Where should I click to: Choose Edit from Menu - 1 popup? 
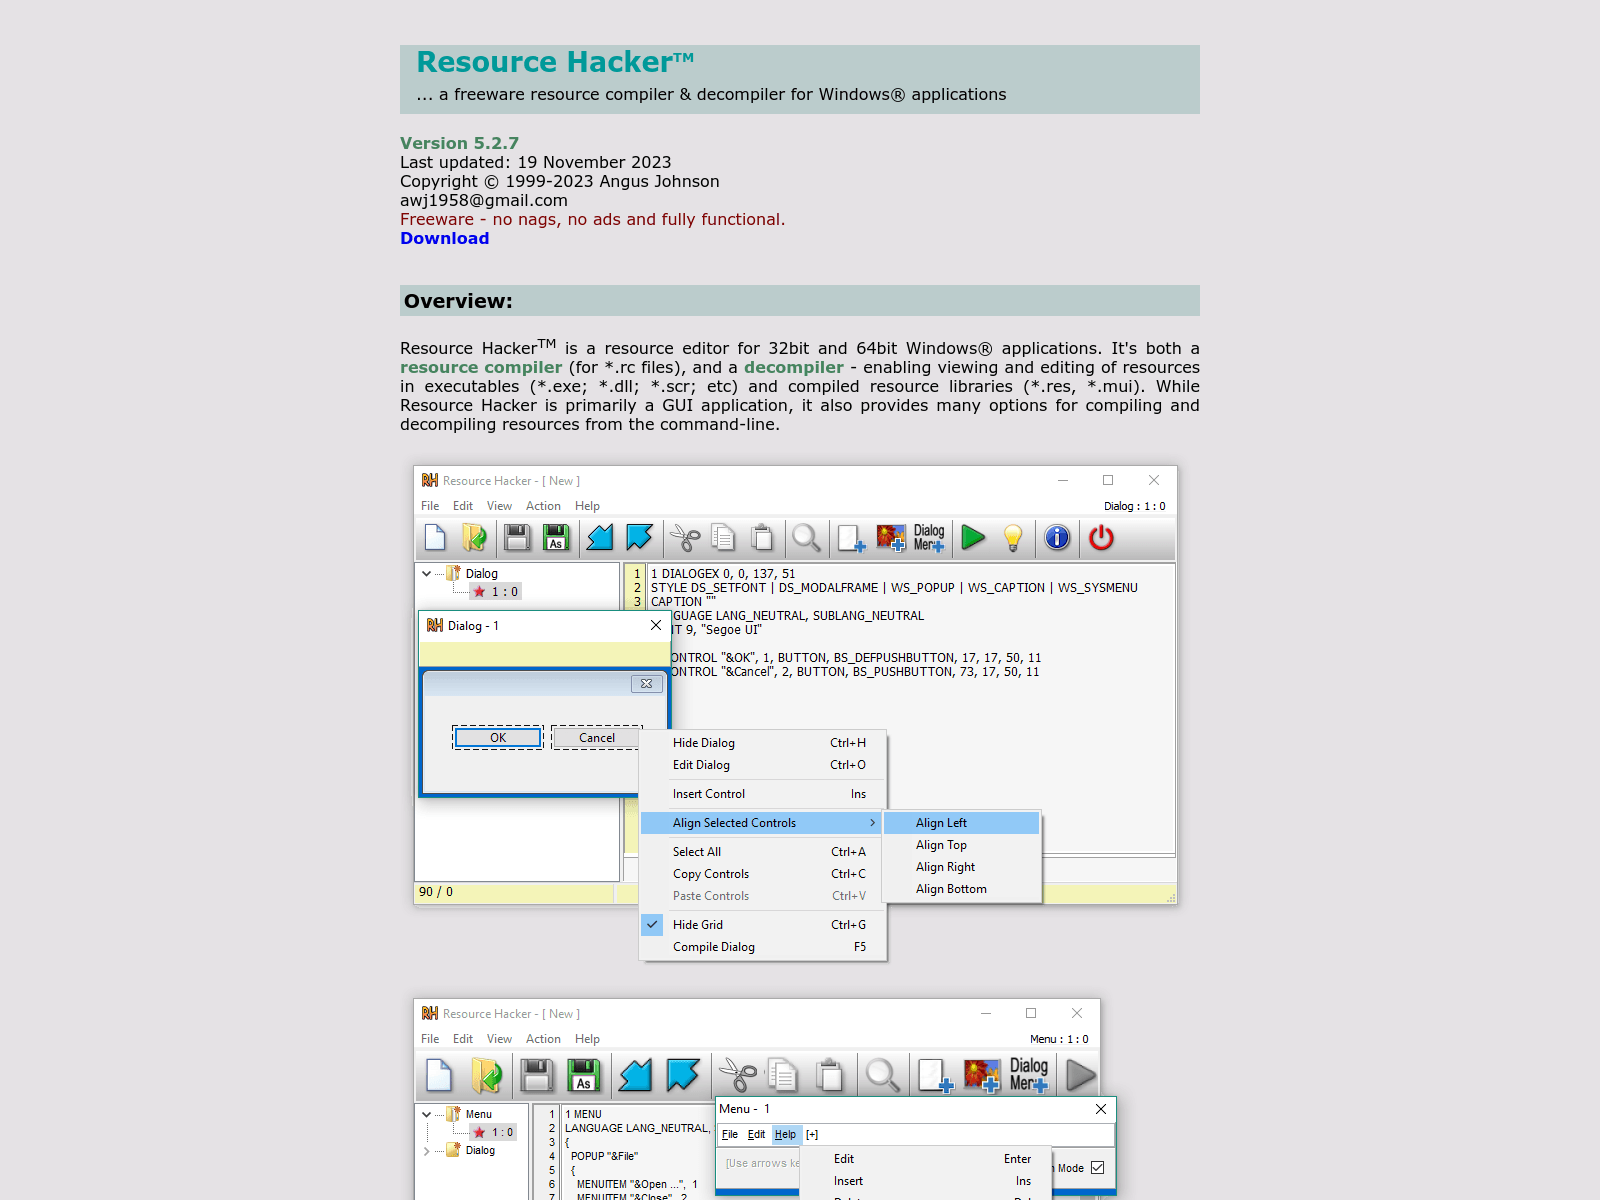click(925, 1159)
